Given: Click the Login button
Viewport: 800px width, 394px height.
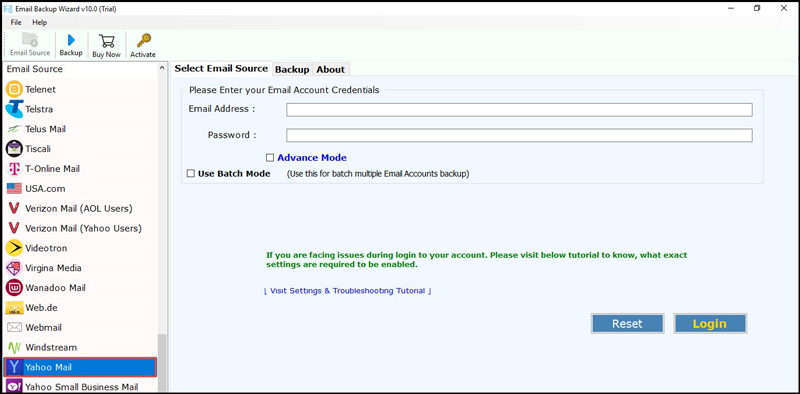Looking at the screenshot, I should click(710, 324).
